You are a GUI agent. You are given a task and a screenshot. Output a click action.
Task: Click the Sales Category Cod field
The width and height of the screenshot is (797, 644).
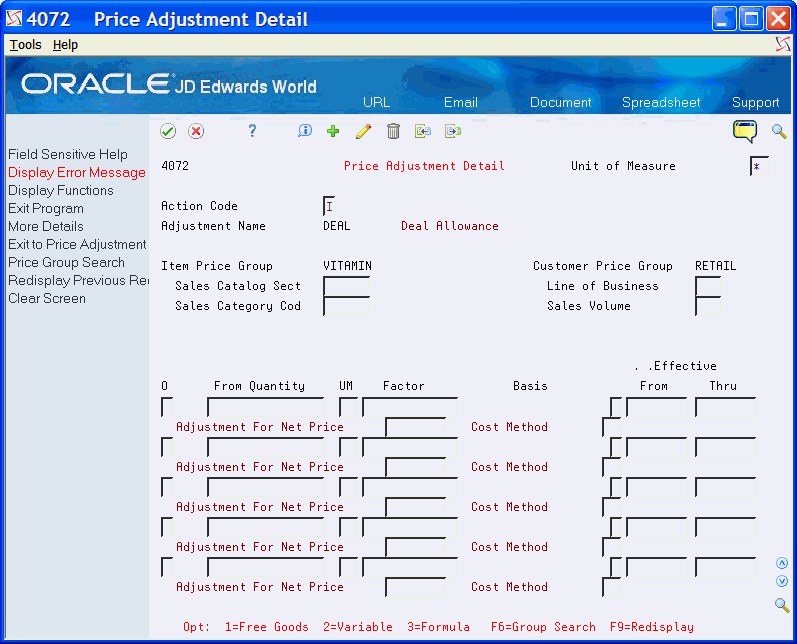(x=347, y=306)
